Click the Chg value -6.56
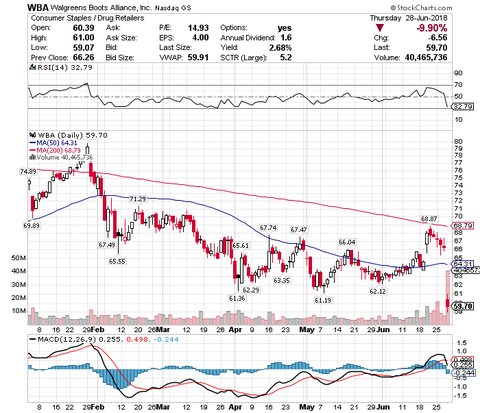Viewport: 480px width, 413px height. click(437, 38)
